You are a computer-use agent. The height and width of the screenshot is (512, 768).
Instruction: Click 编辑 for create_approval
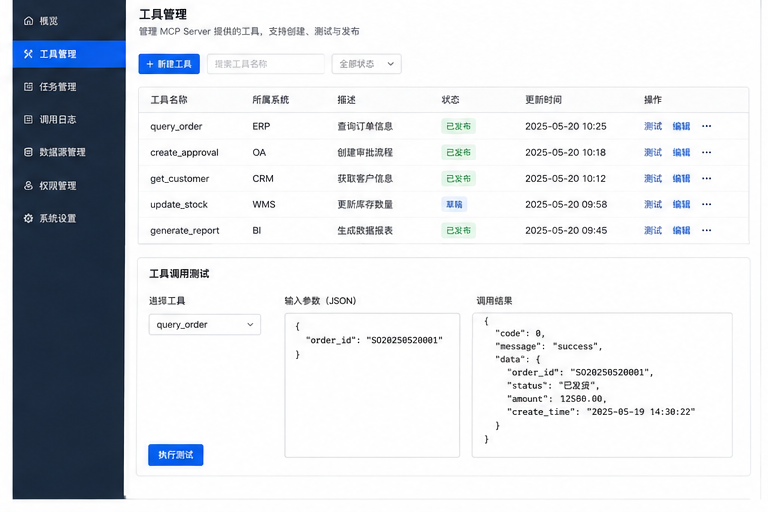tap(681, 152)
